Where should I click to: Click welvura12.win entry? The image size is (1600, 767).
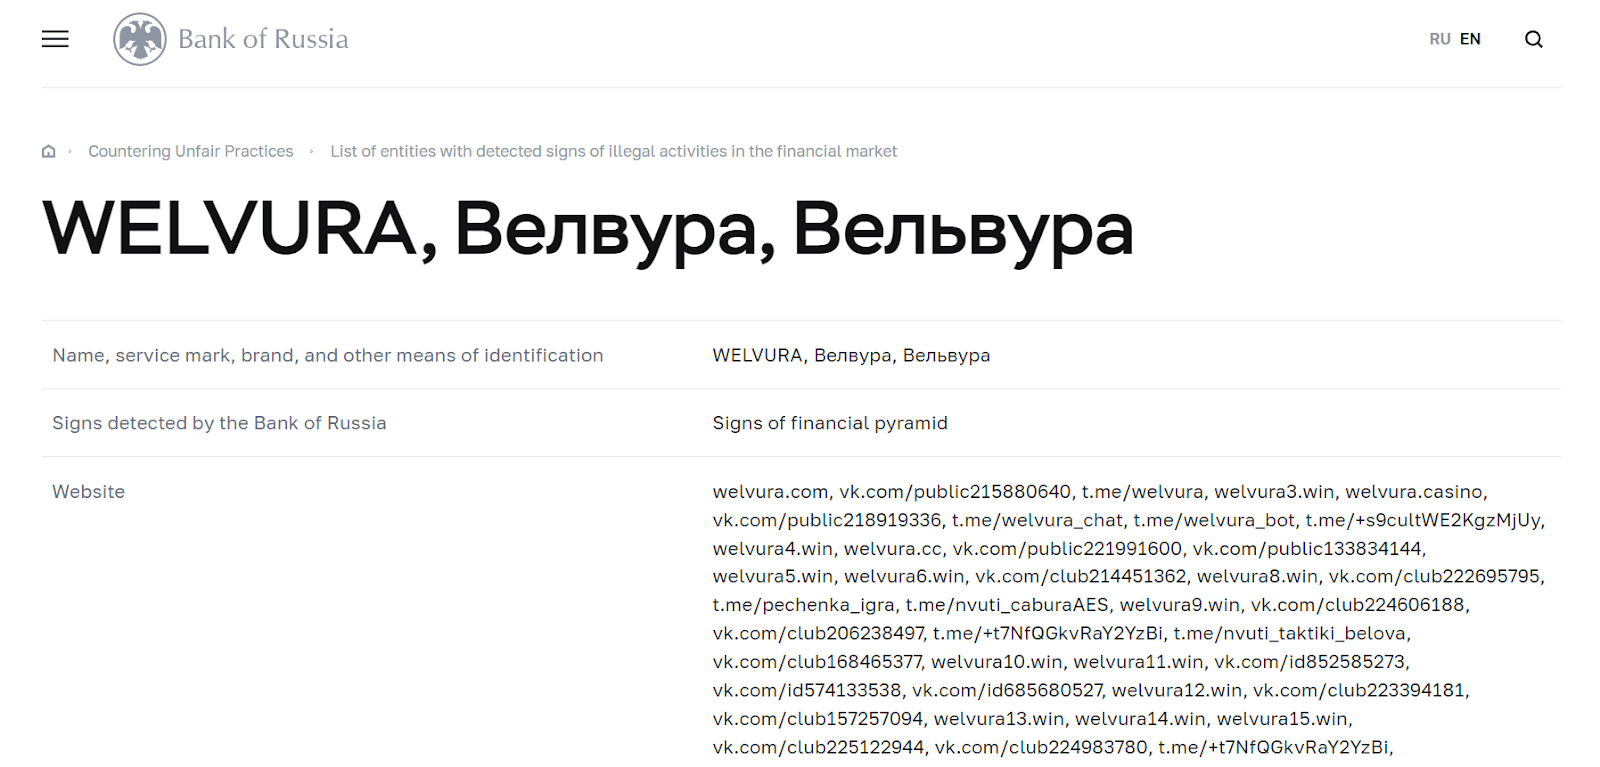1177,690
